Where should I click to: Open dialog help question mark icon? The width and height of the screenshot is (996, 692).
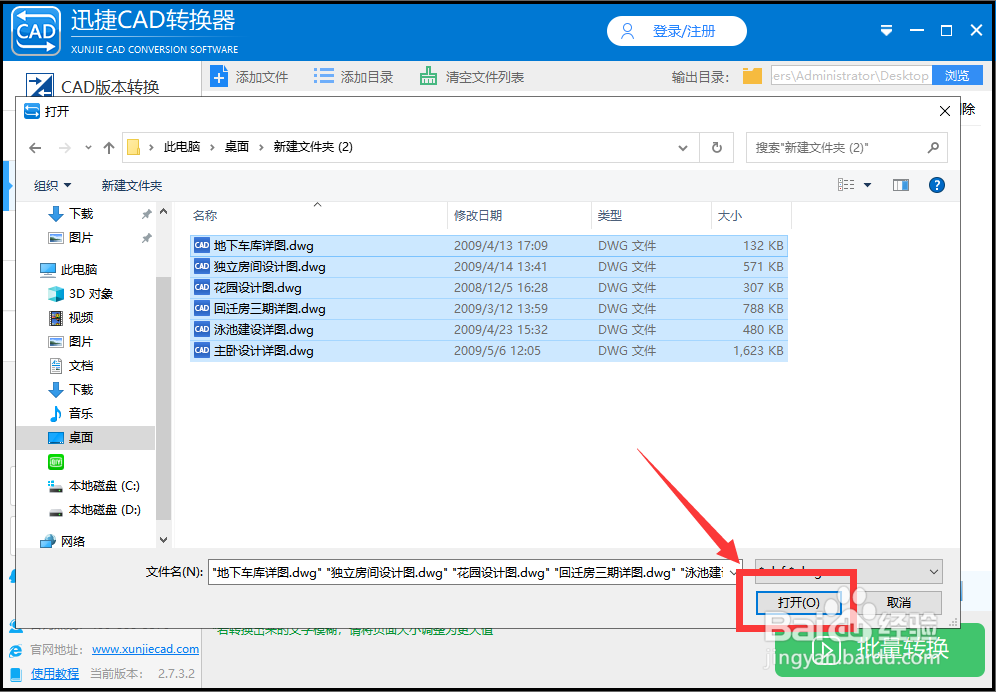coord(936,185)
